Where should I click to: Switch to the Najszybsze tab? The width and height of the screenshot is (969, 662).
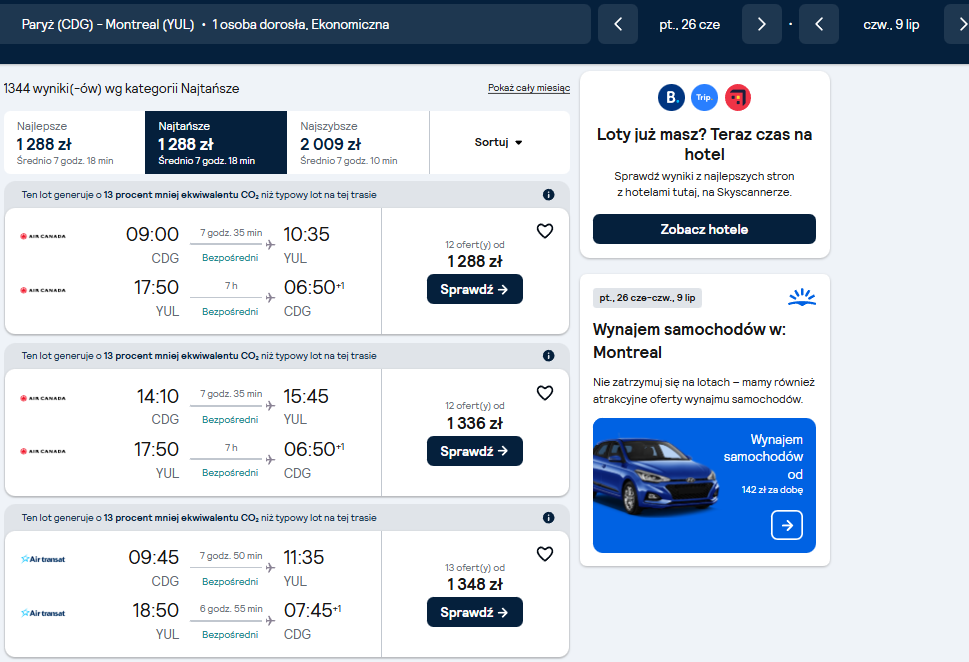point(358,143)
